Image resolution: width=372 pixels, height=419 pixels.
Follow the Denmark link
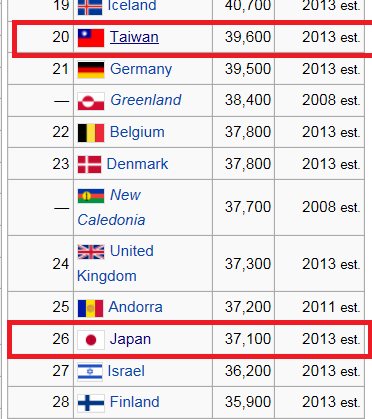(x=137, y=164)
